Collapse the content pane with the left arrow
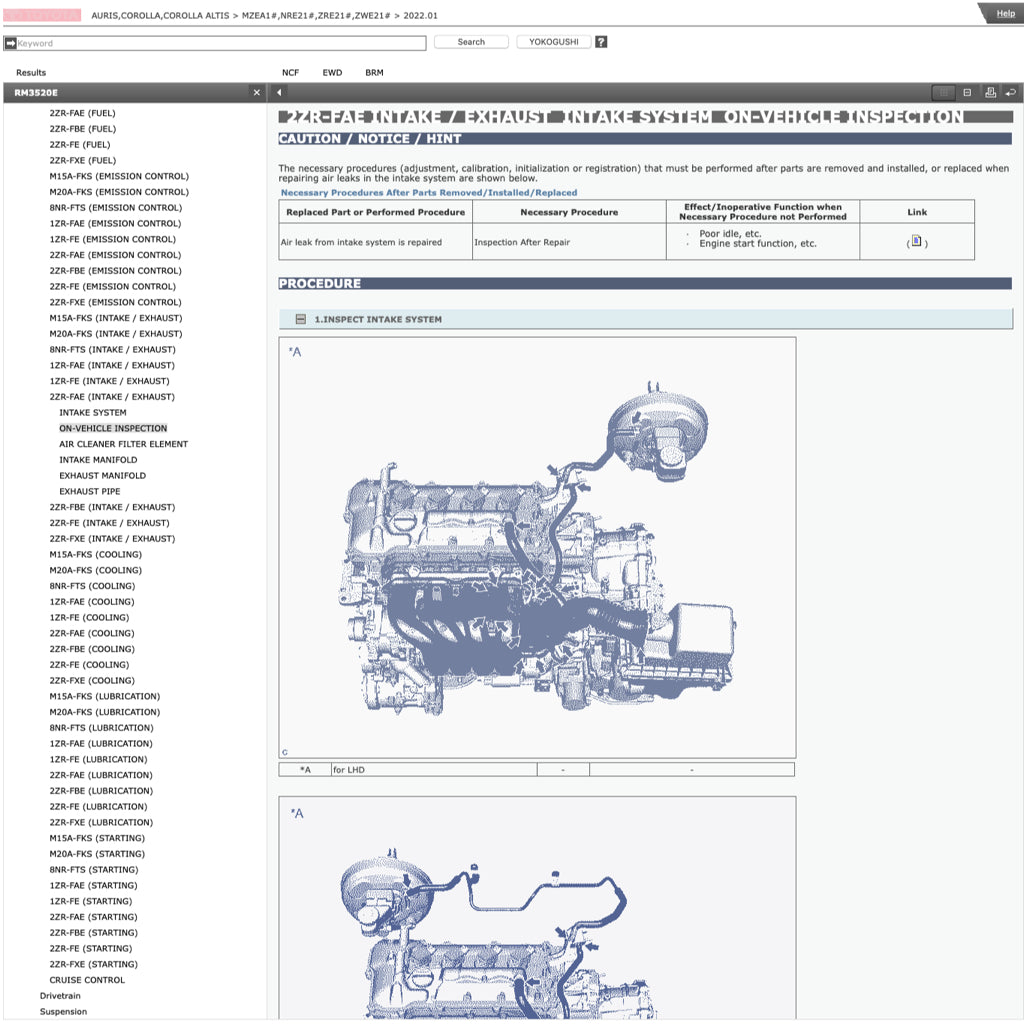 pos(277,91)
